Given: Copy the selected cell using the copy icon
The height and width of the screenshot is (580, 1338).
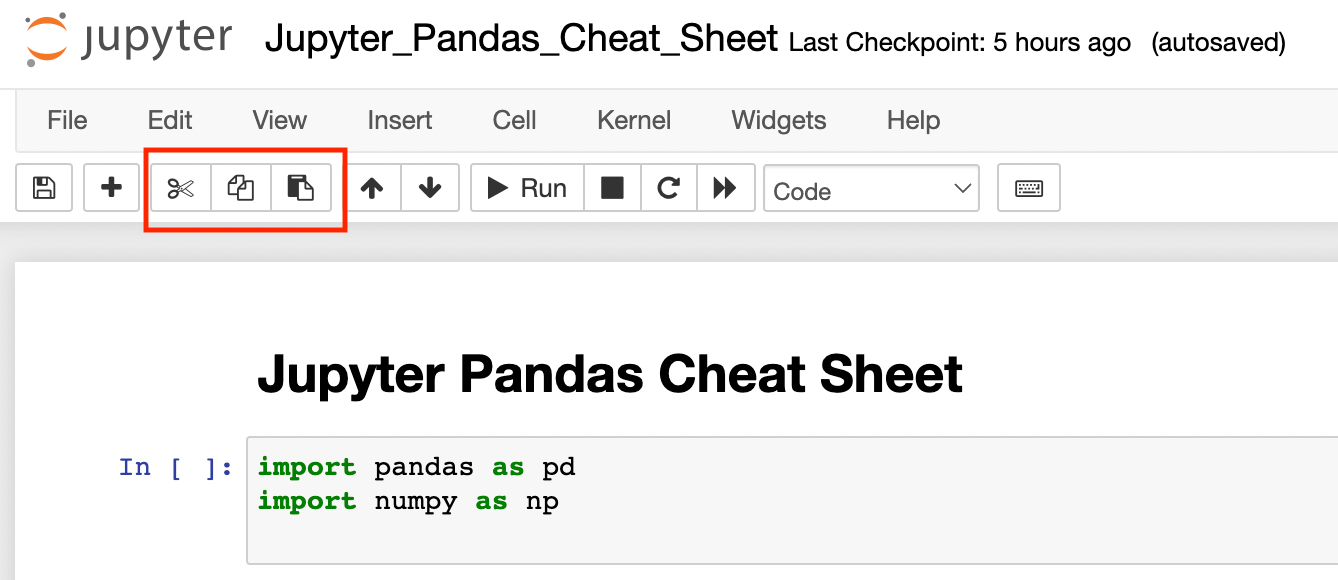Looking at the screenshot, I should (x=241, y=187).
